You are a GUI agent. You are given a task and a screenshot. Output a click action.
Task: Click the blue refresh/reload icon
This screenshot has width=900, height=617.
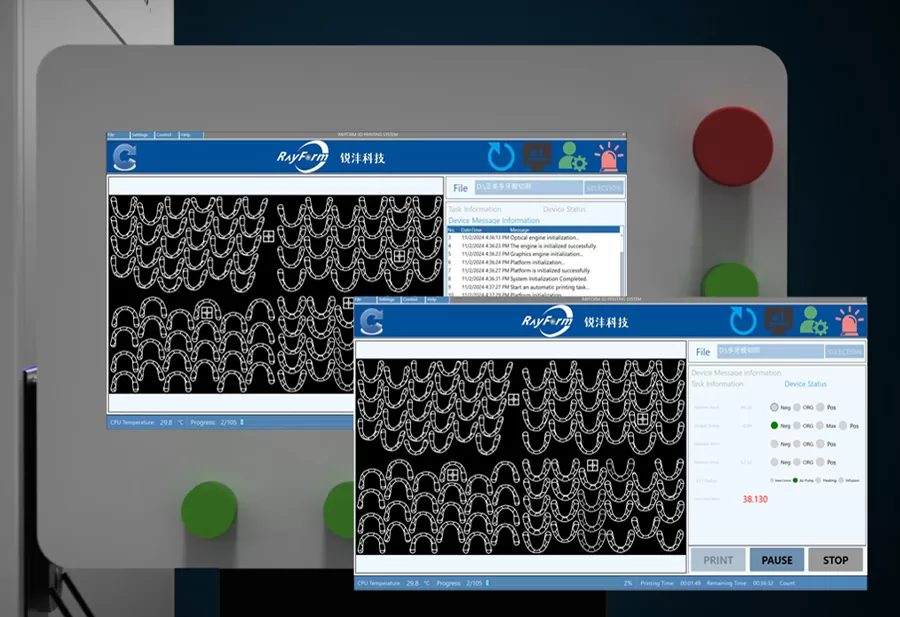coord(743,321)
